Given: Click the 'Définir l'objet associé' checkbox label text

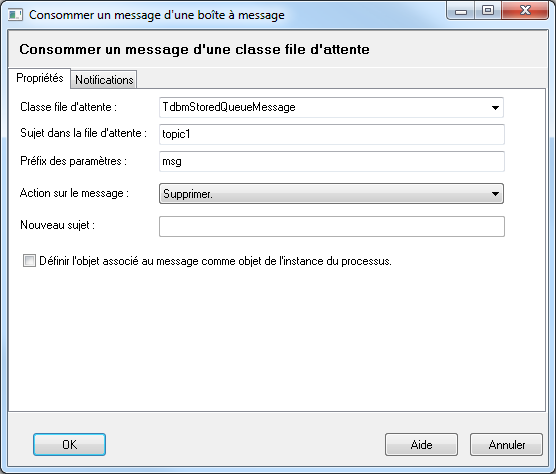Looking at the screenshot, I should [x=215, y=261].
